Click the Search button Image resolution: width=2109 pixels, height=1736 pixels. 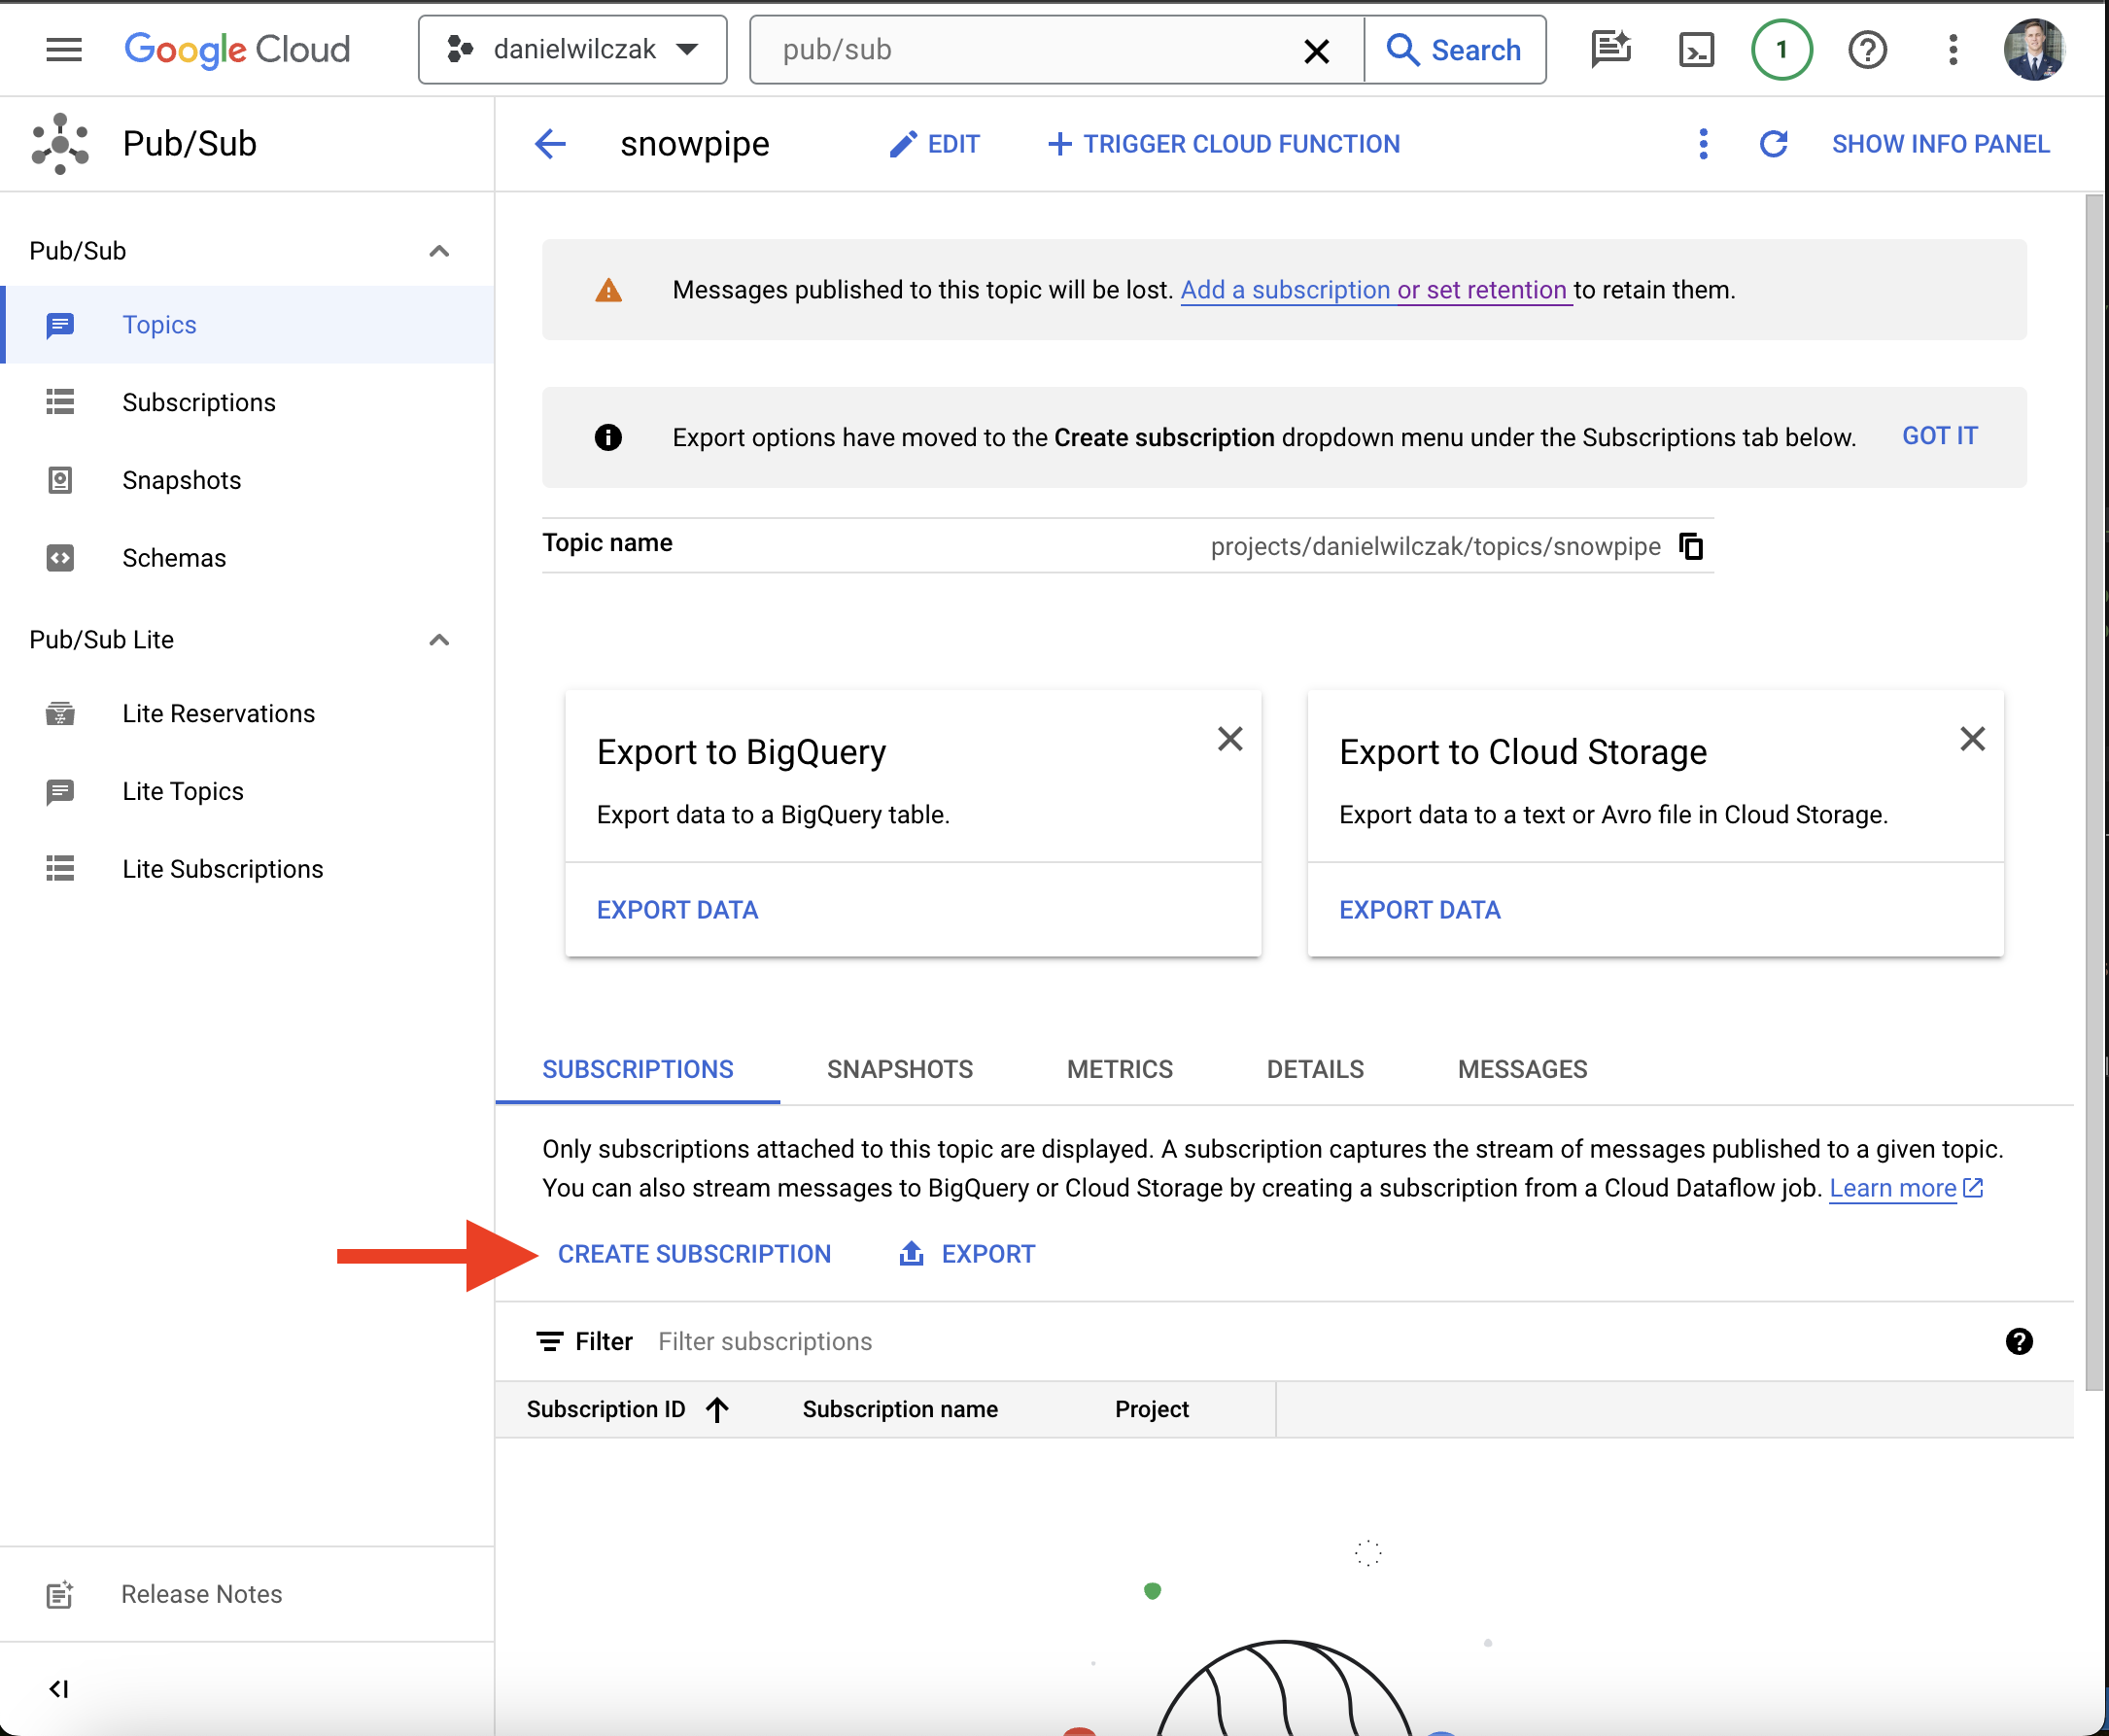pyautogui.click(x=1455, y=49)
